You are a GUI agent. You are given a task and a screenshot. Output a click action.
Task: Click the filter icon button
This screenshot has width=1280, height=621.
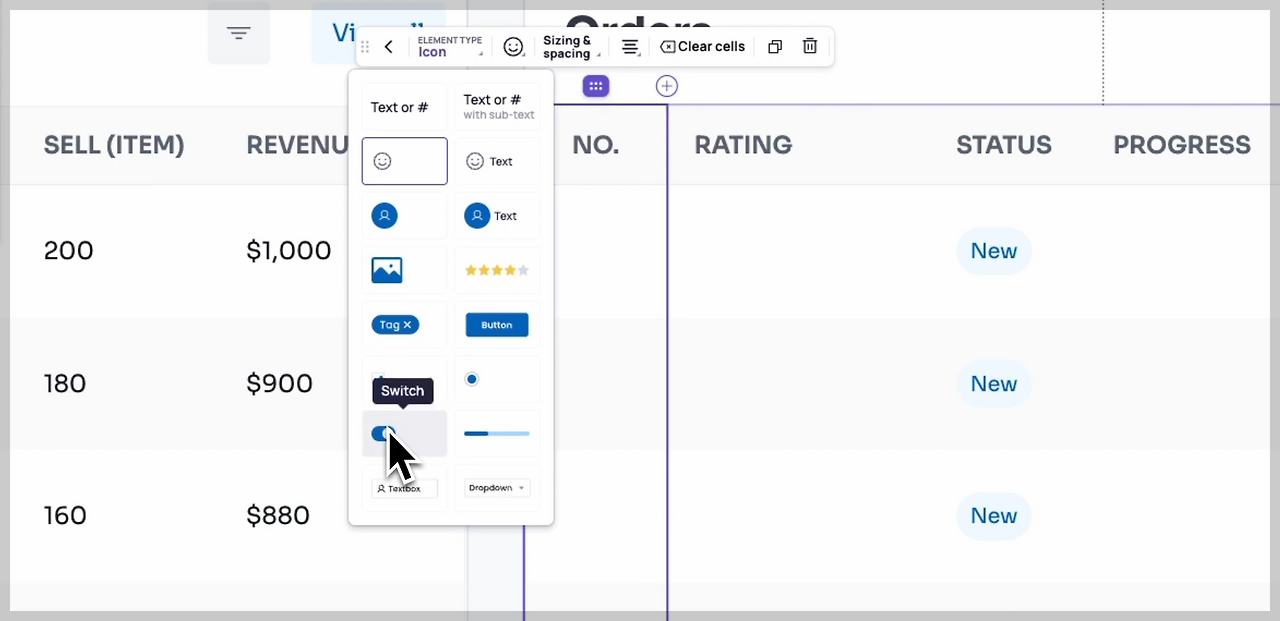tap(238, 34)
